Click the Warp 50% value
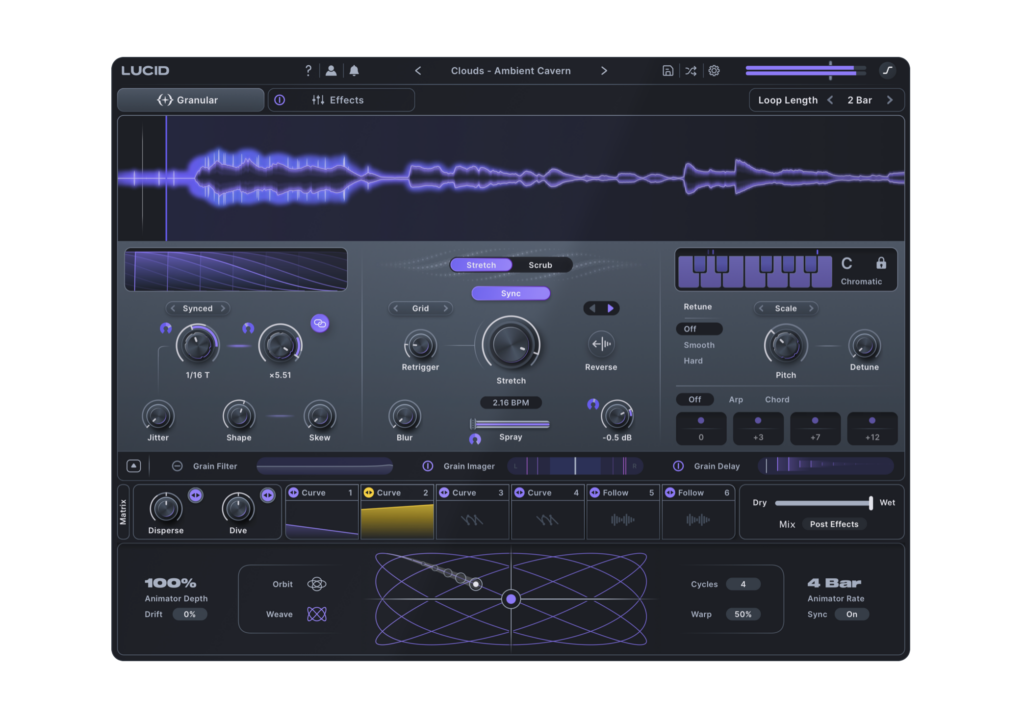 click(743, 614)
